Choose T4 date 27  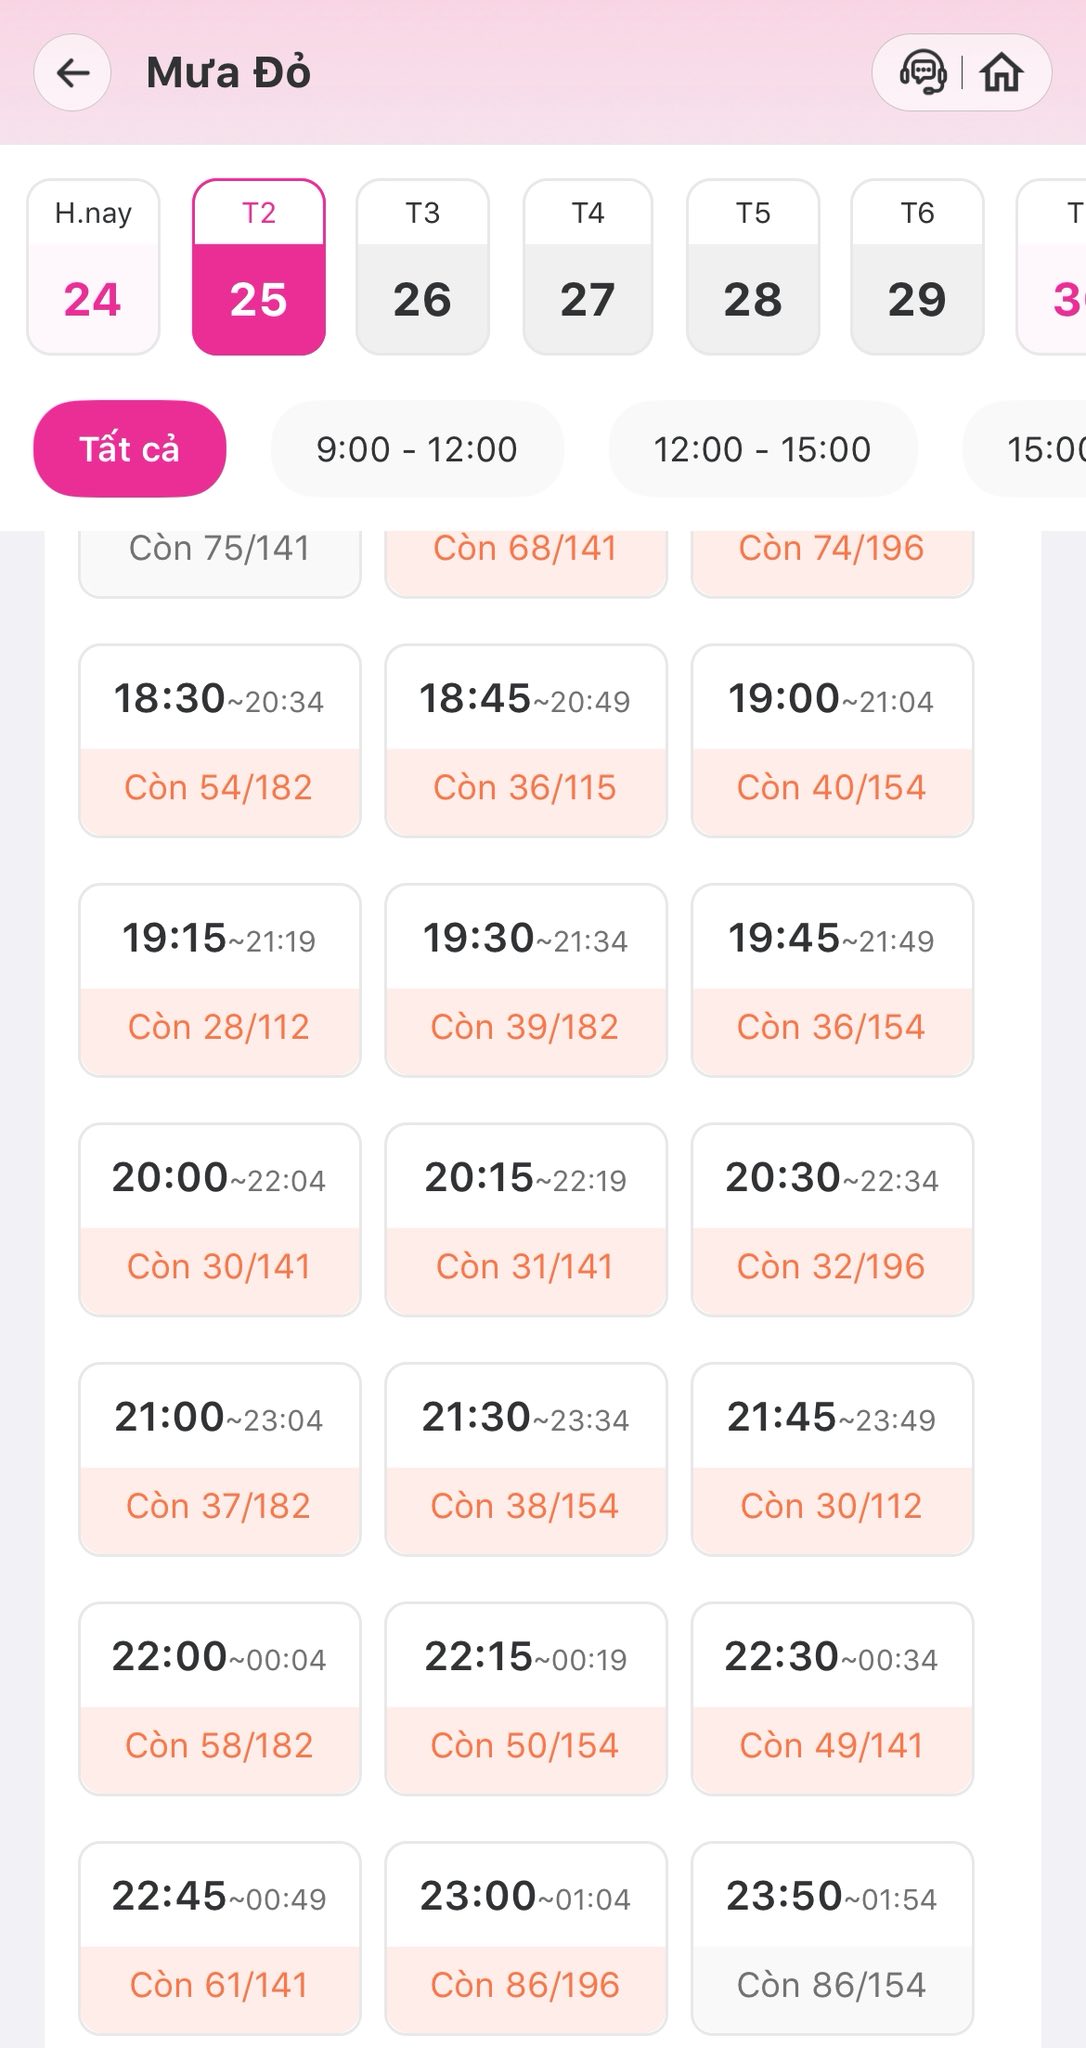[588, 267]
